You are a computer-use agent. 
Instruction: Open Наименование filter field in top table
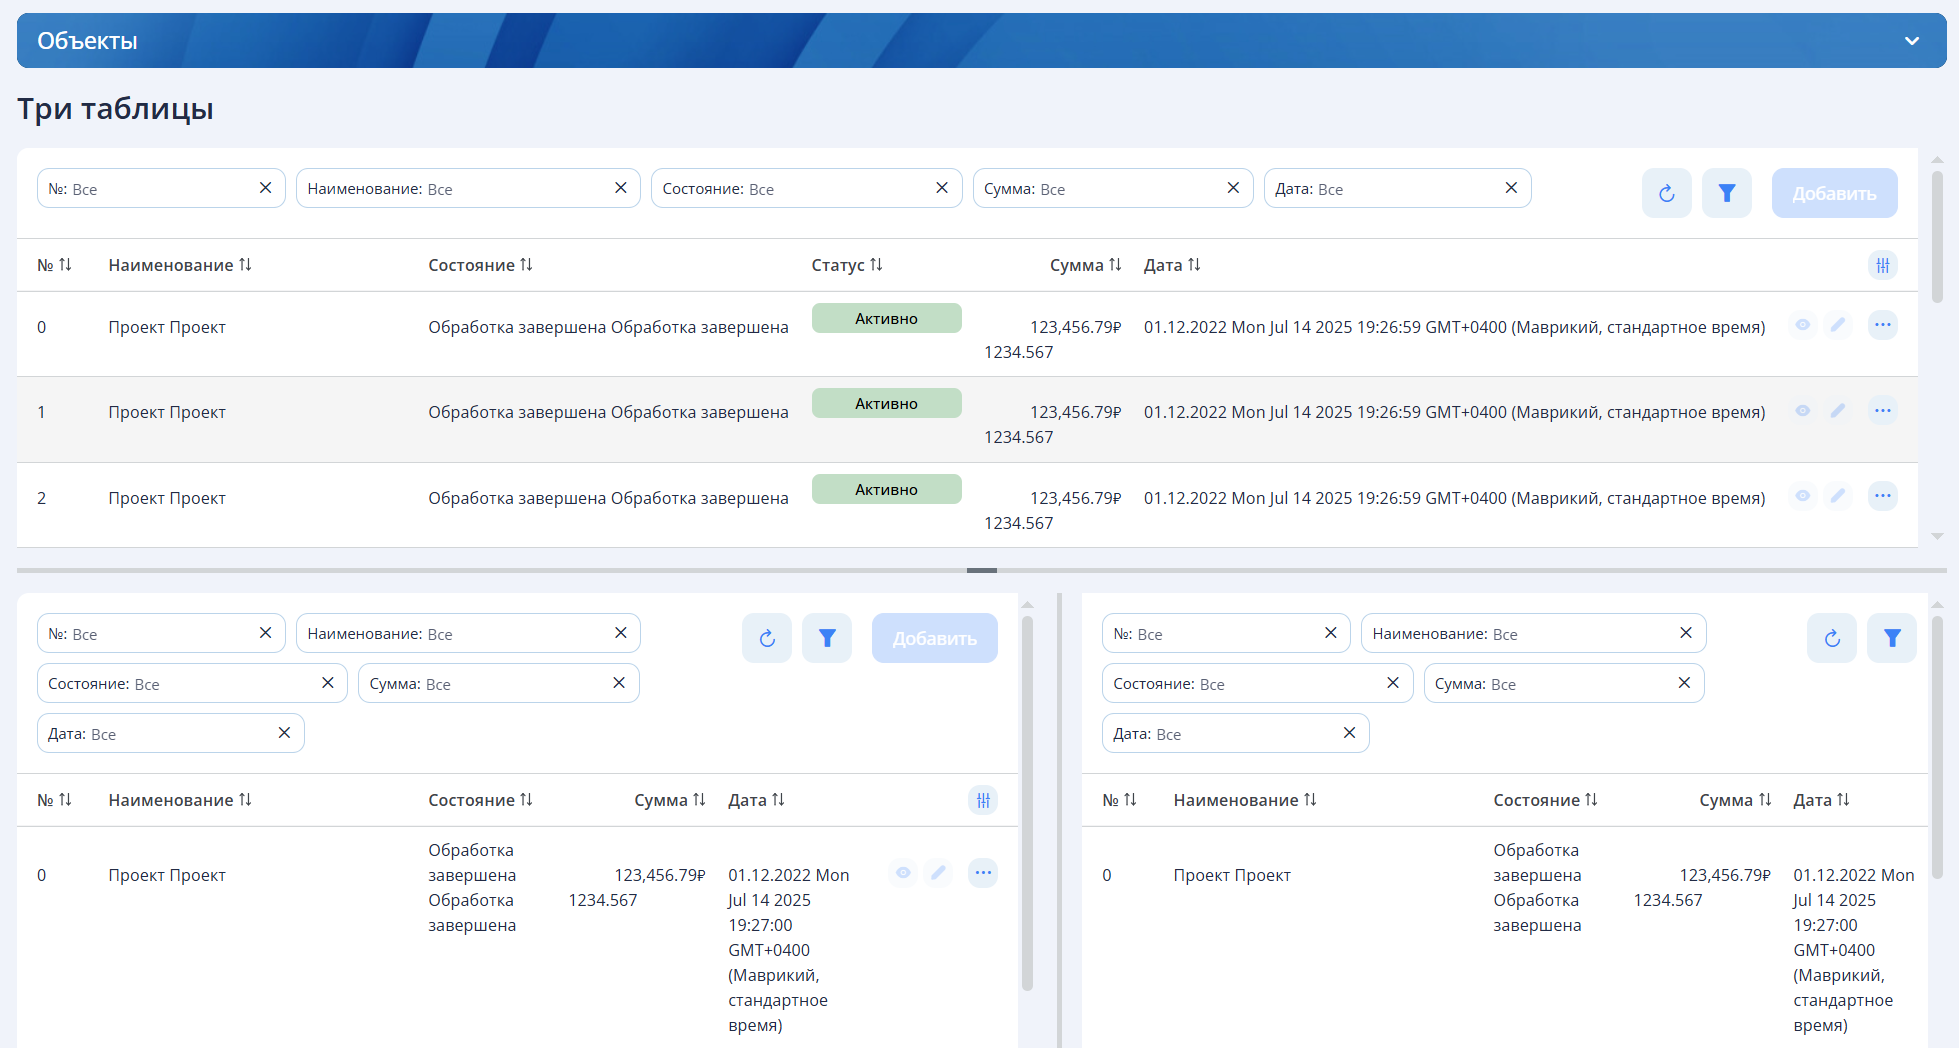[468, 188]
